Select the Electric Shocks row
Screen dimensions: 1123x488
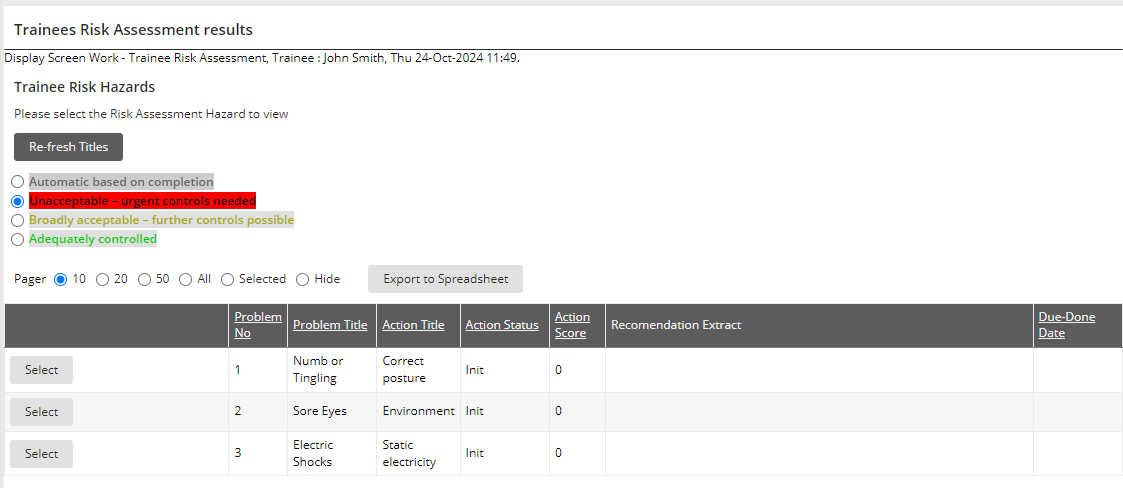[41, 454]
